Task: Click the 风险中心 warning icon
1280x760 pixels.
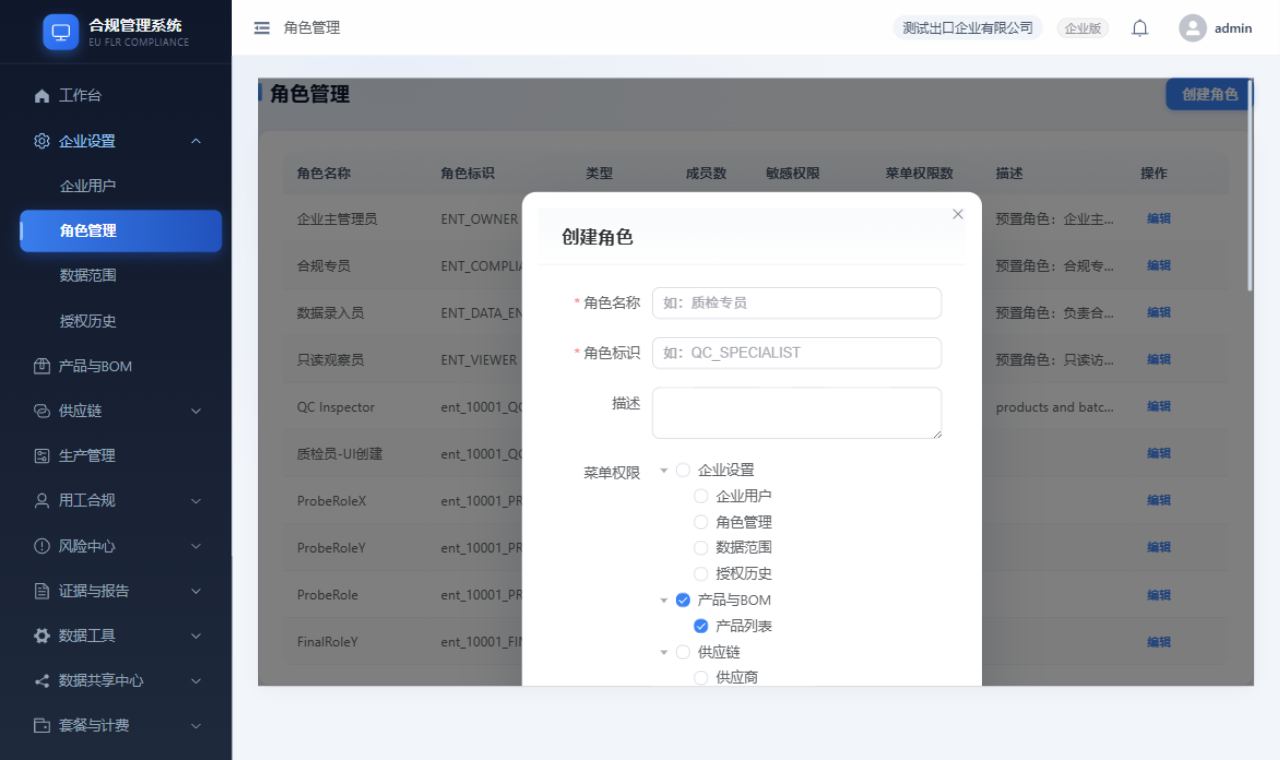Action: [41, 546]
